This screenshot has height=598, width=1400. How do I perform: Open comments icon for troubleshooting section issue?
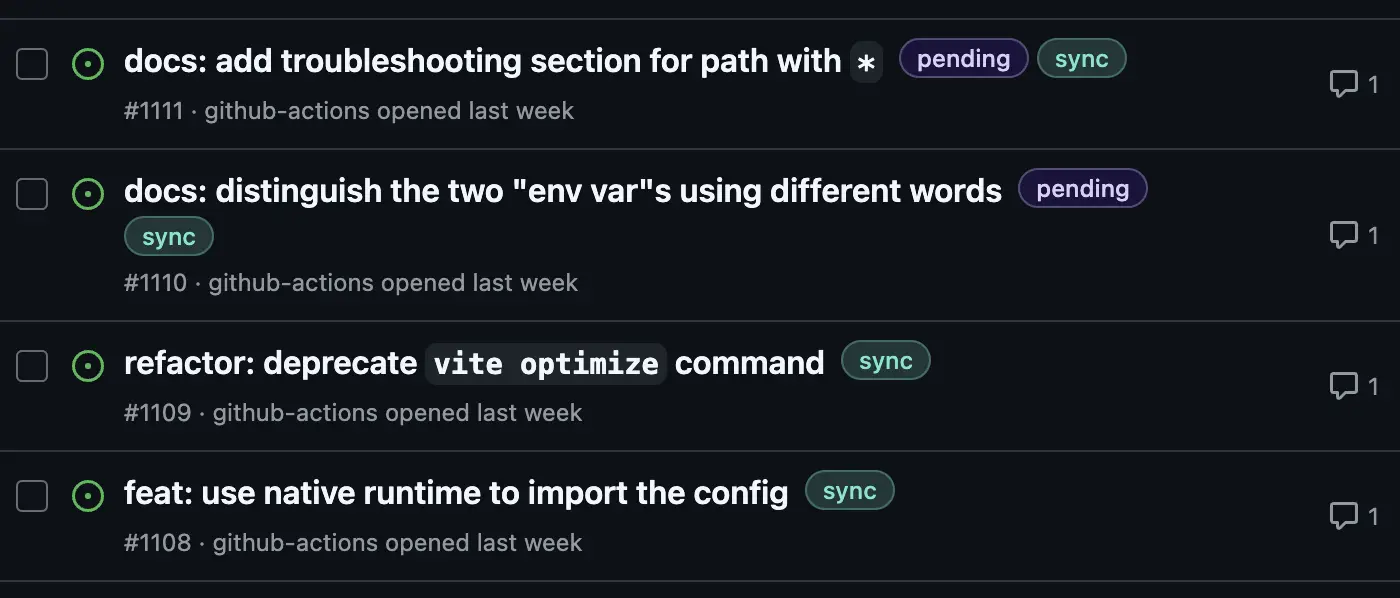click(1343, 85)
